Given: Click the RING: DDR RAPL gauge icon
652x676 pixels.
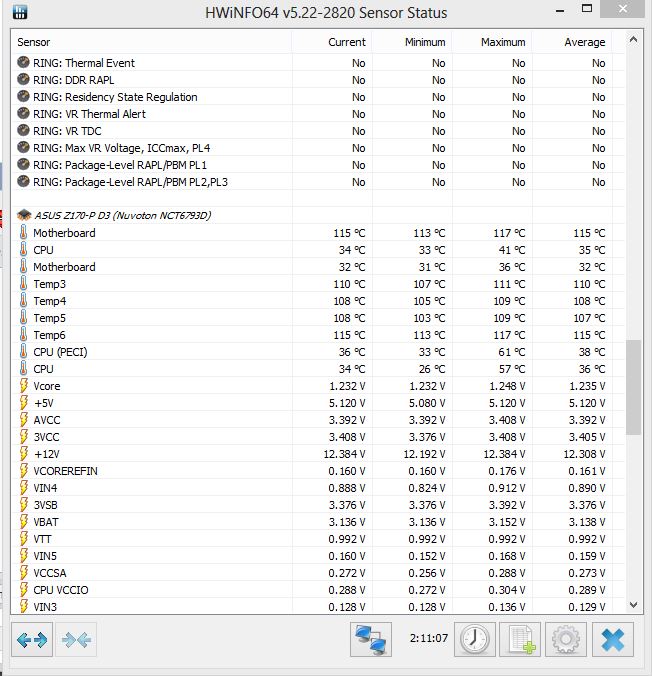Looking at the screenshot, I should 23,79.
